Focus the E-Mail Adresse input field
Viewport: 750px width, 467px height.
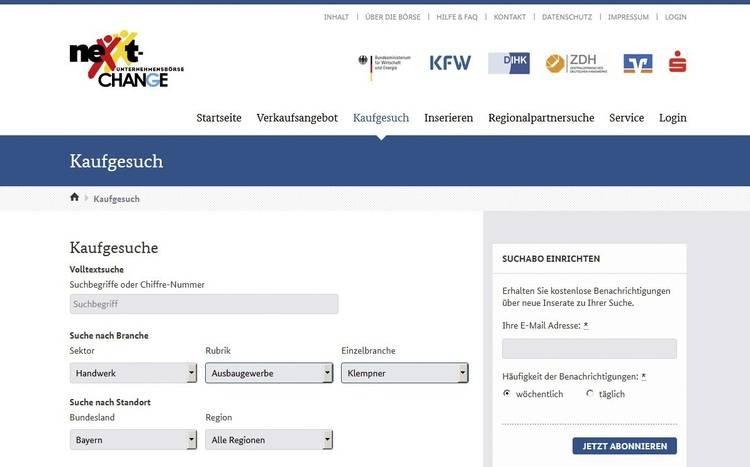[x=589, y=349]
